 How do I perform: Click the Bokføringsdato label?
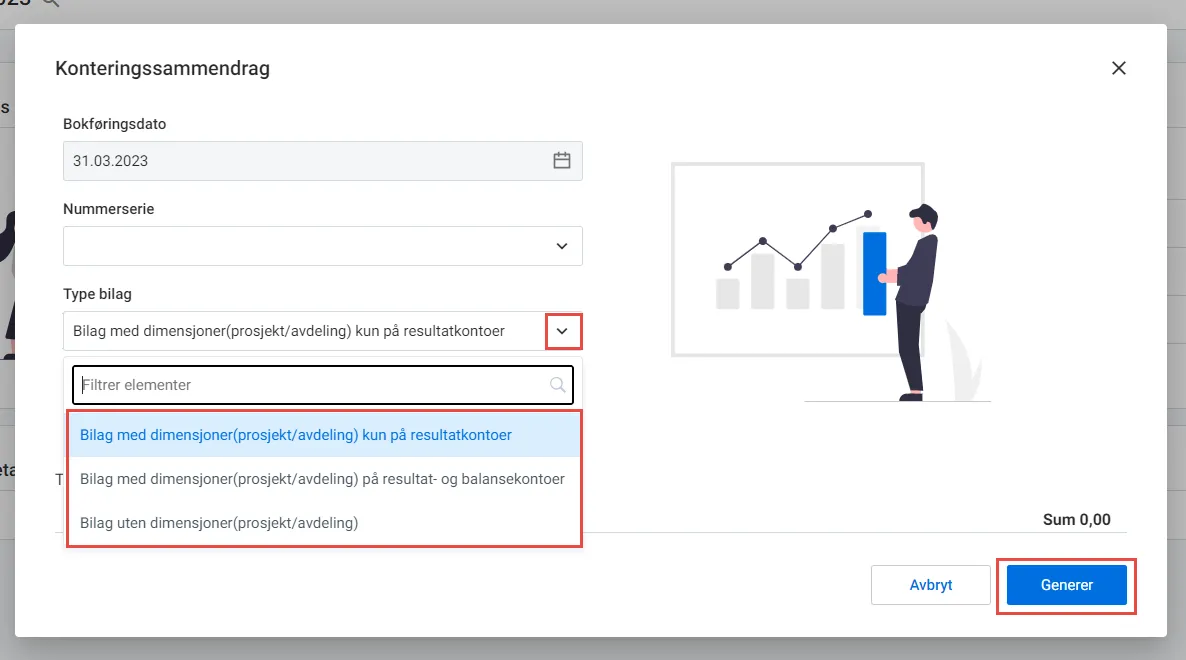(x=114, y=124)
